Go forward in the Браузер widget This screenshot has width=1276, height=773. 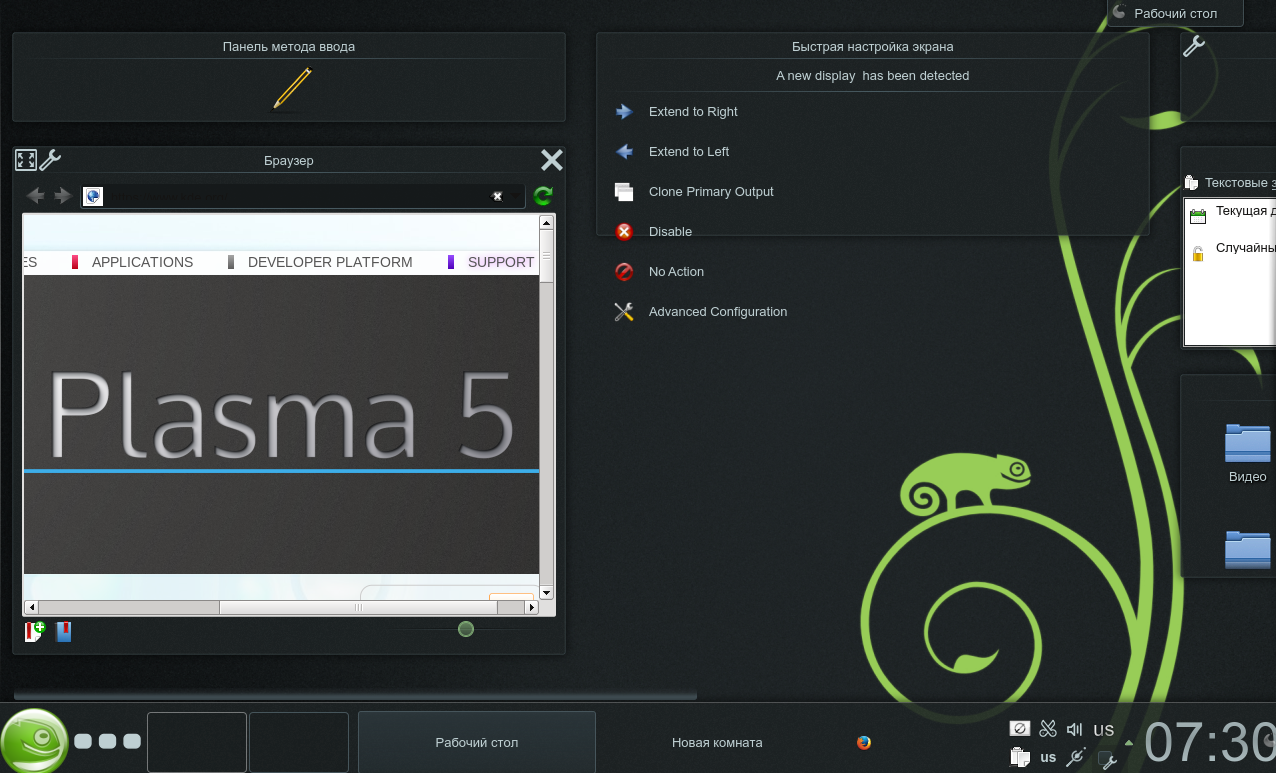(x=63, y=196)
